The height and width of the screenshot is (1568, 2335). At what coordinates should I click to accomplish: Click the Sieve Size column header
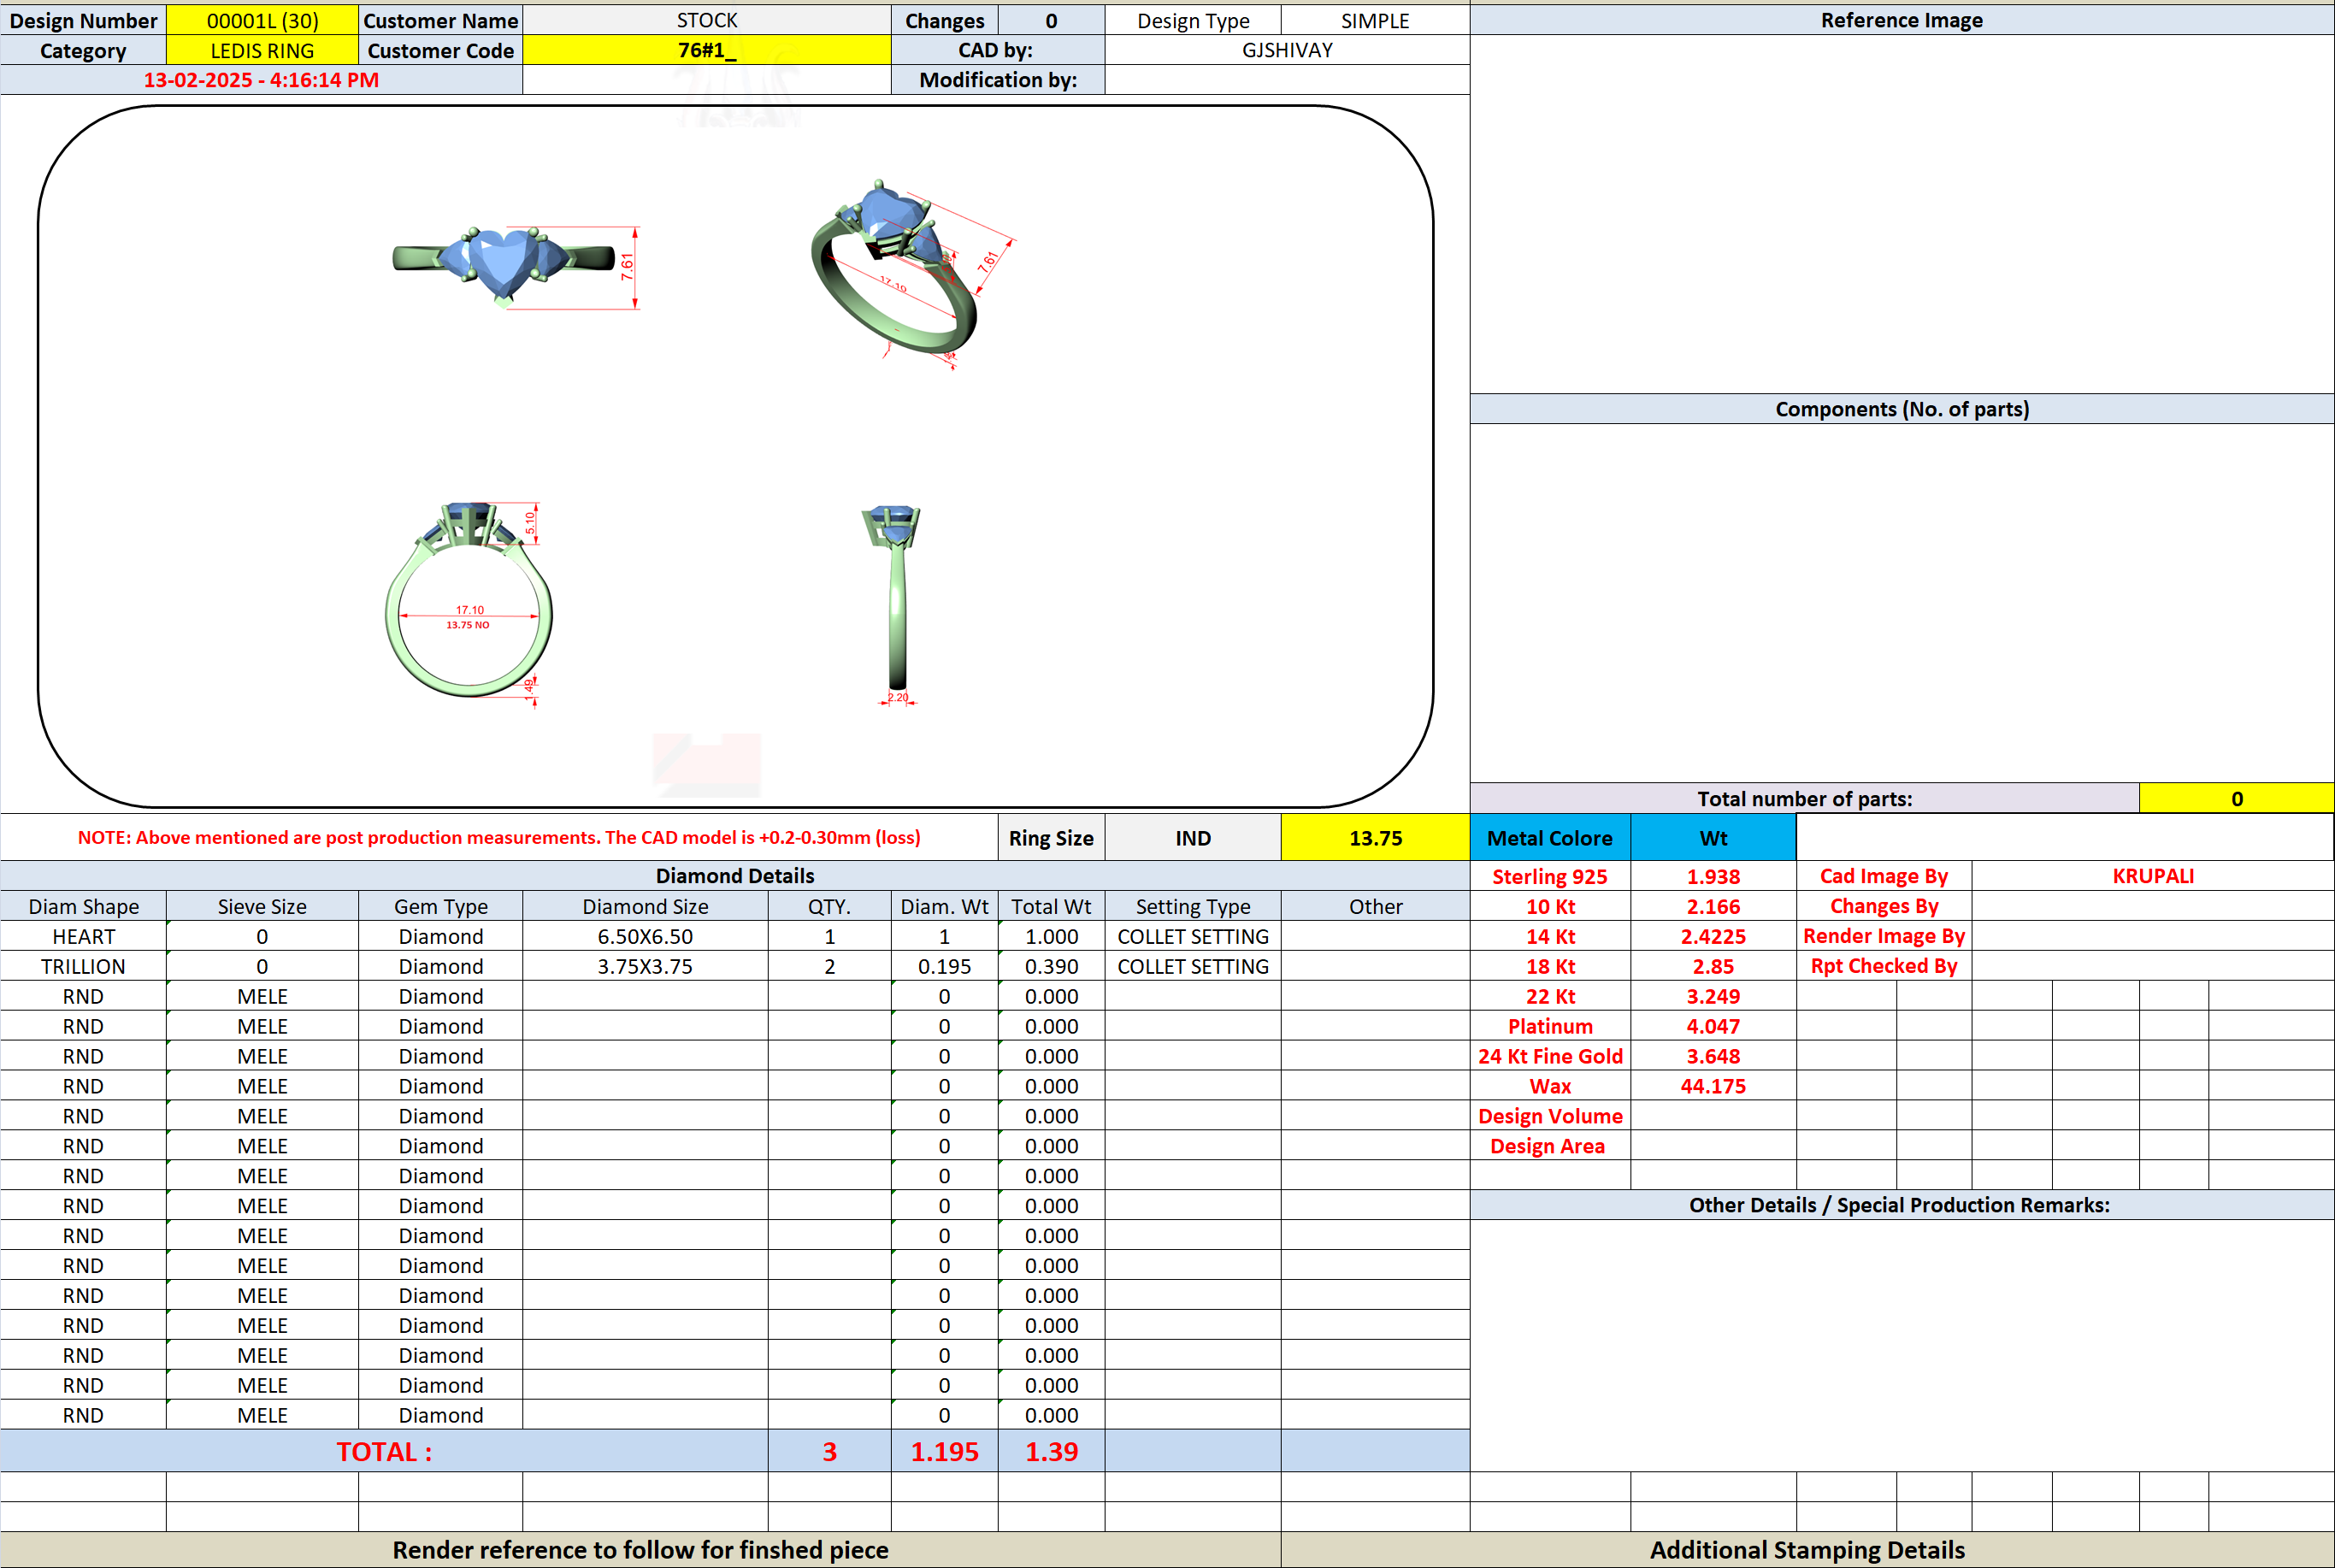(262, 906)
